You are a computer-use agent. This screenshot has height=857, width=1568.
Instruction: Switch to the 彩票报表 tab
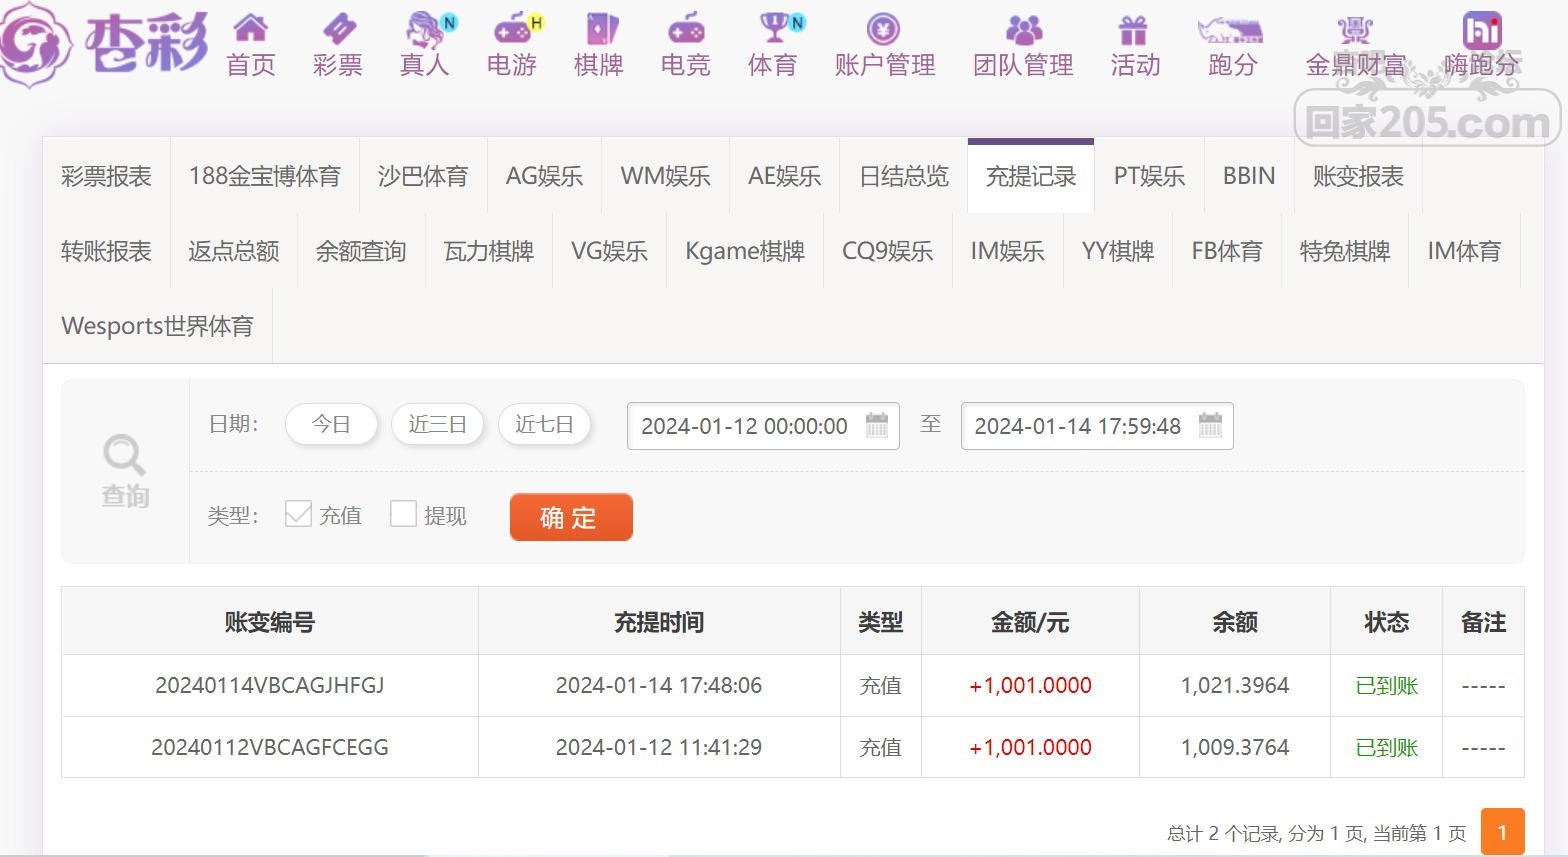106,176
